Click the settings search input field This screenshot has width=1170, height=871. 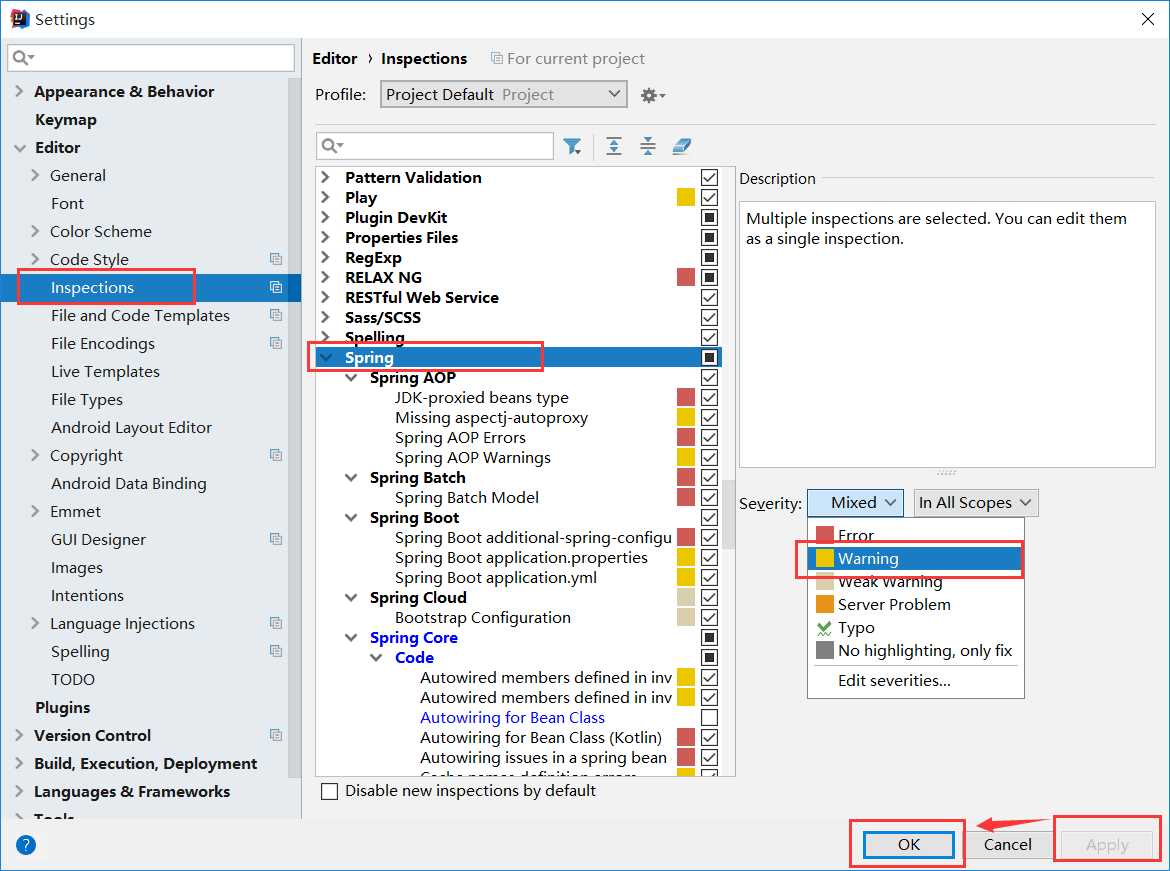151,57
